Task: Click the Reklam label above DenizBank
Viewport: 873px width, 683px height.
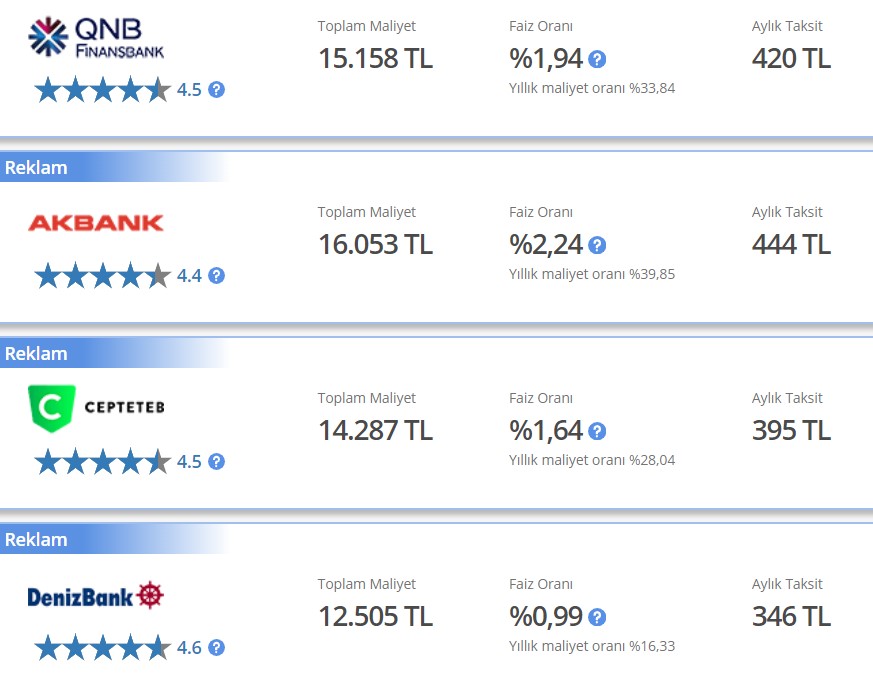Action: point(36,540)
